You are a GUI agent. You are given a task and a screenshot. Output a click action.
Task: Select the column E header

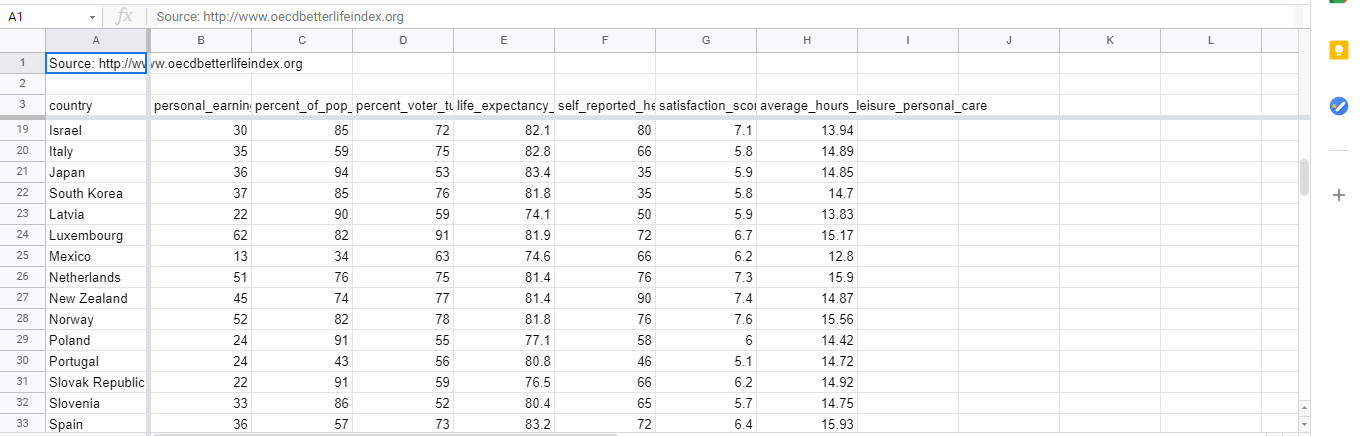[x=504, y=40]
